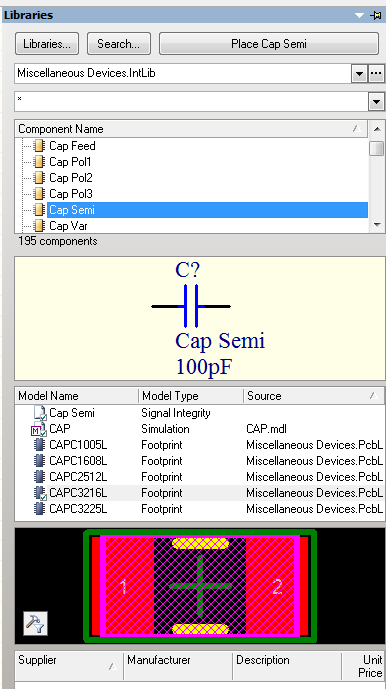Pin the Libraries panel with pushpin icon
The height and width of the screenshot is (689, 388).
click(376, 15)
